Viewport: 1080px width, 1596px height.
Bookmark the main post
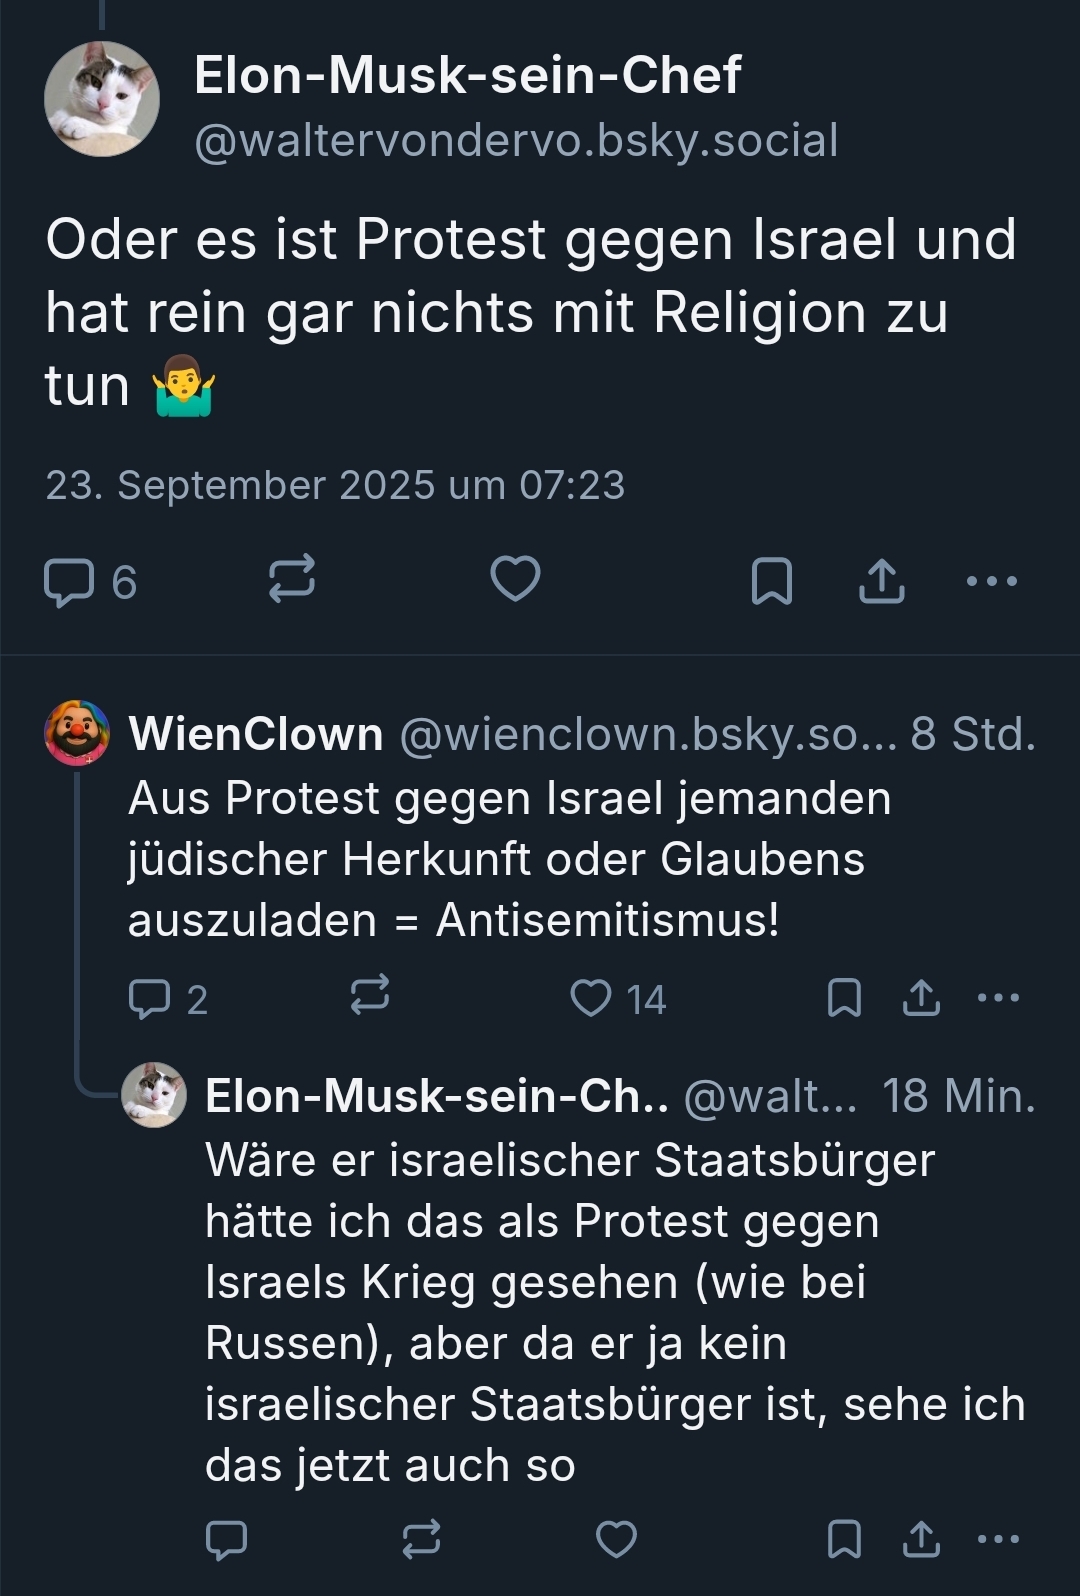771,581
